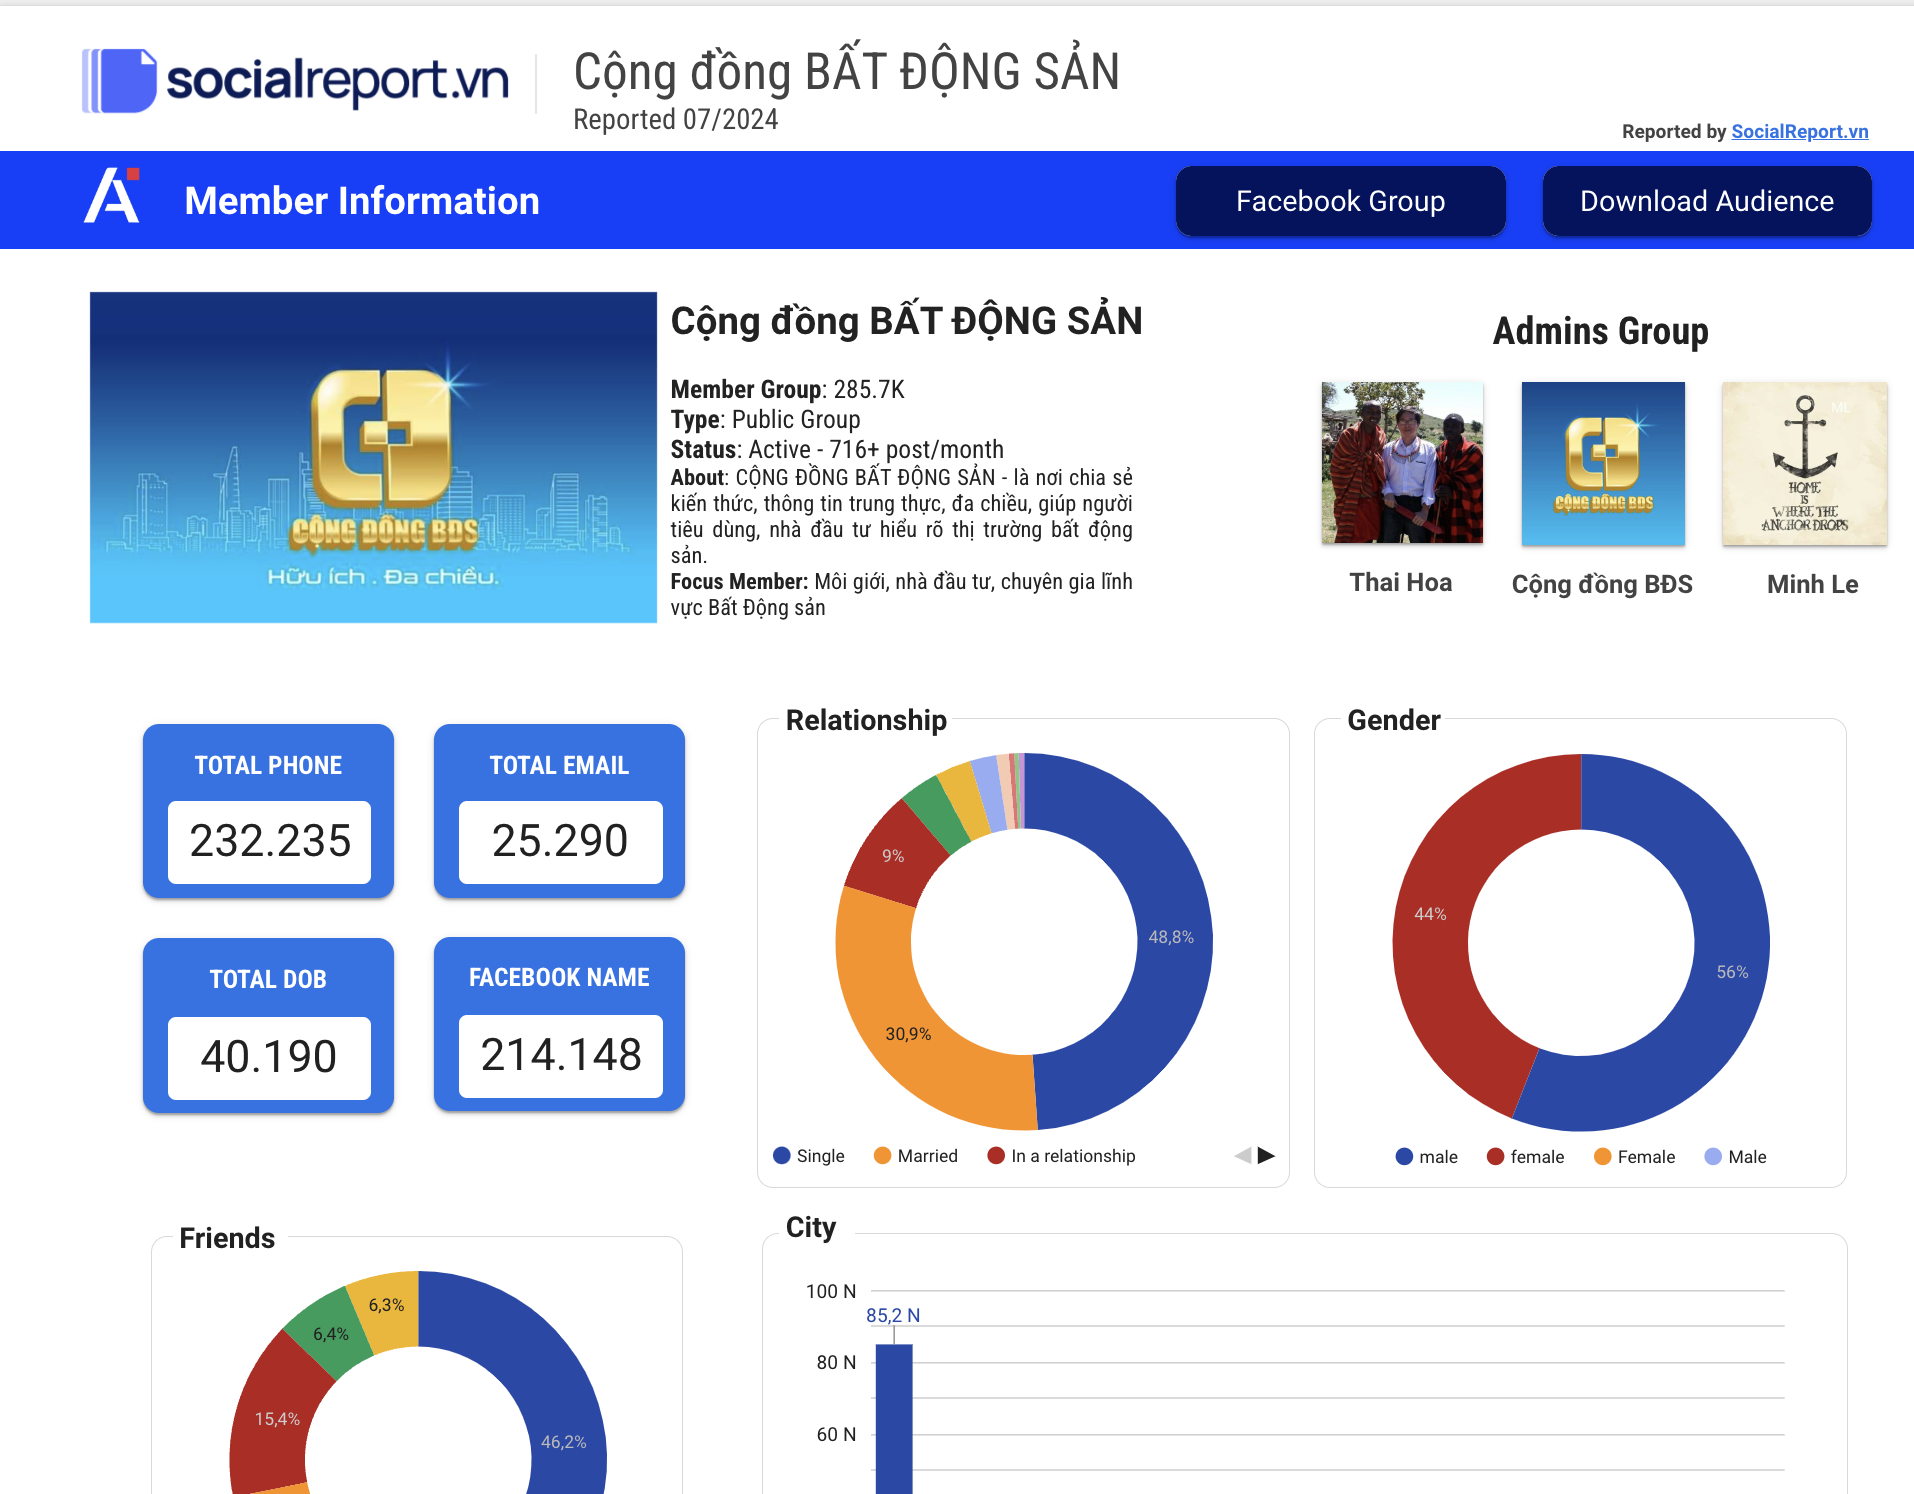This screenshot has width=1914, height=1494.
Task: Click the Member Information heading
Action: click(362, 201)
